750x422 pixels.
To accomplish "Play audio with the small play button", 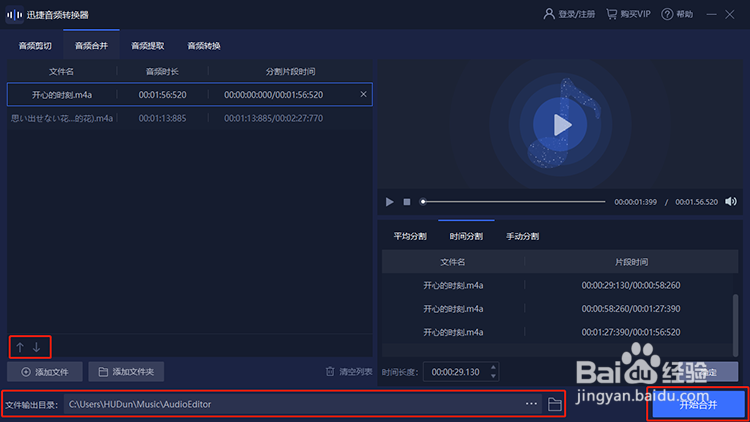I will [389, 202].
